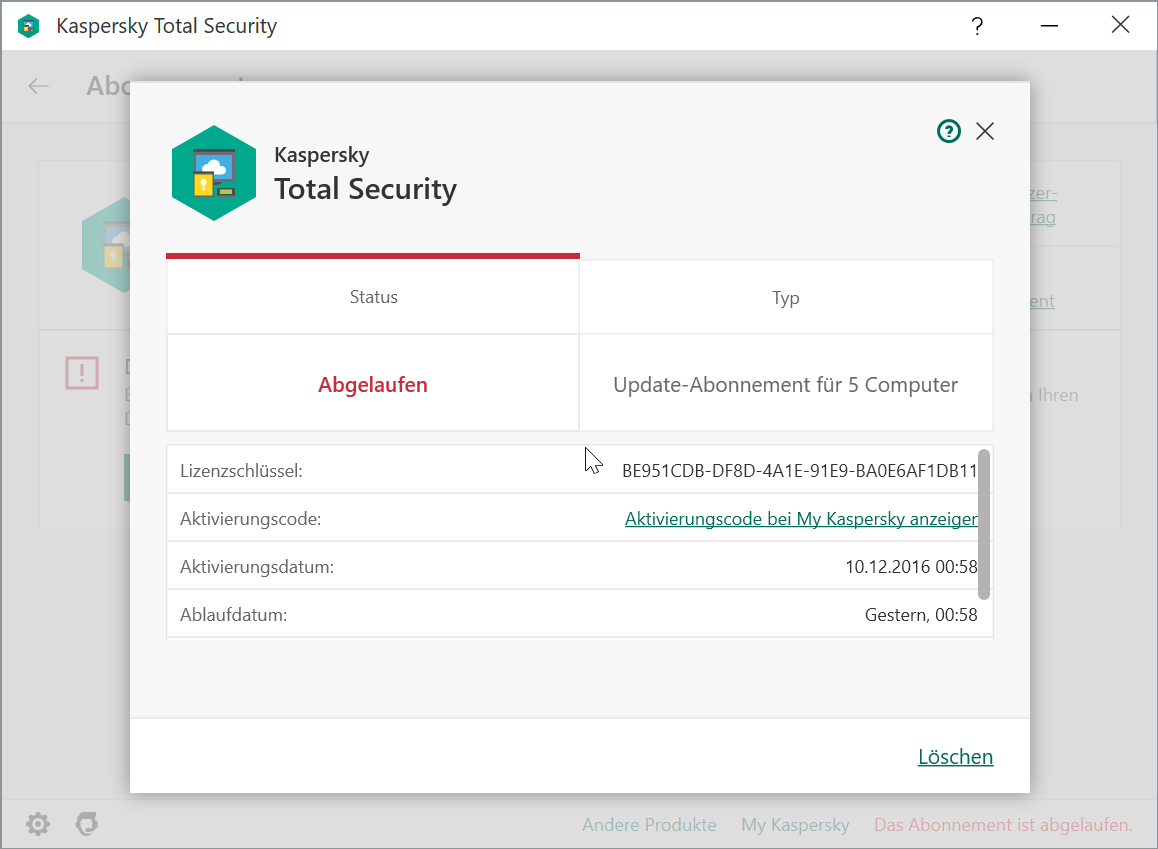Click the title bar Kaspersky app icon
This screenshot has width=1158, height=849.
tap(29, 26)
